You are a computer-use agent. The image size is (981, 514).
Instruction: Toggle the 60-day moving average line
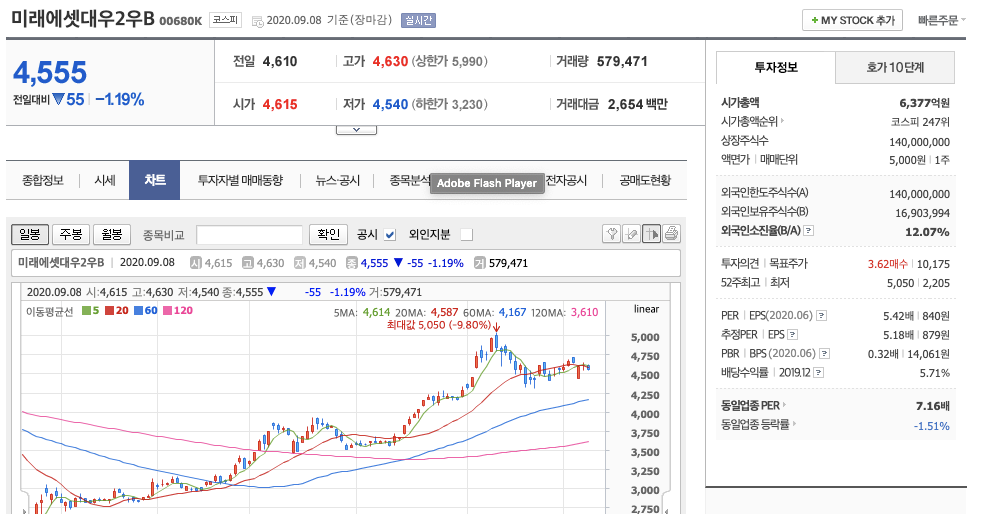(146, 311)
